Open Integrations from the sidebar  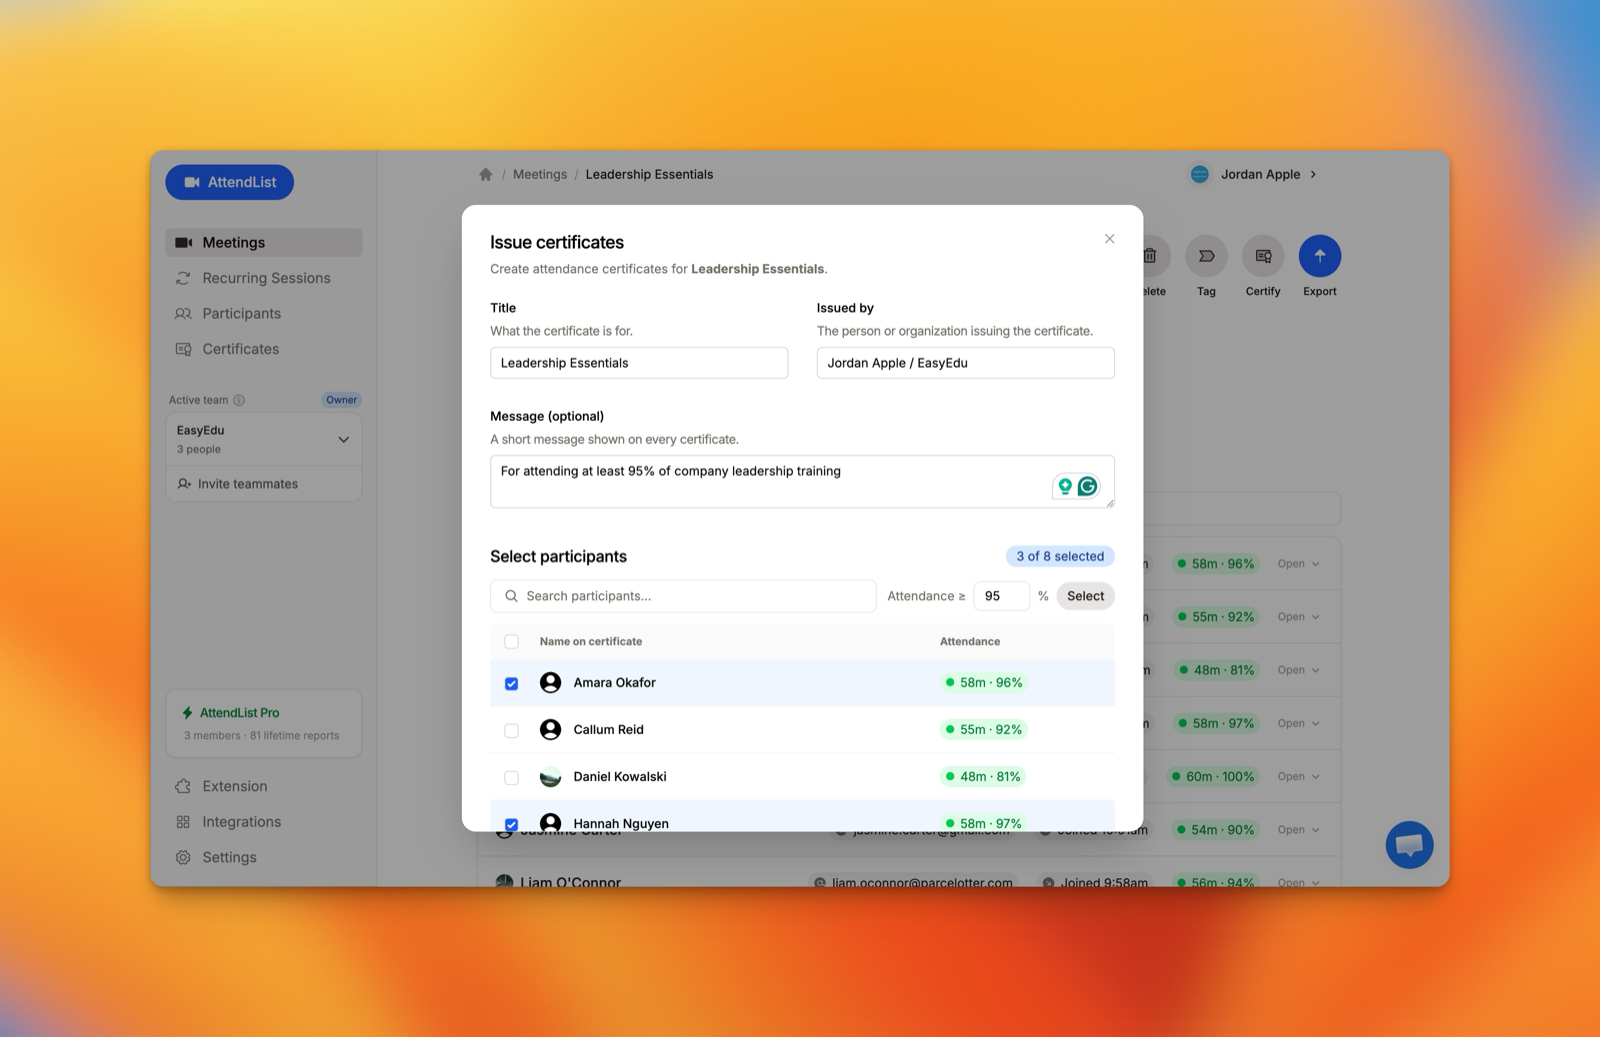click(264, 822)
